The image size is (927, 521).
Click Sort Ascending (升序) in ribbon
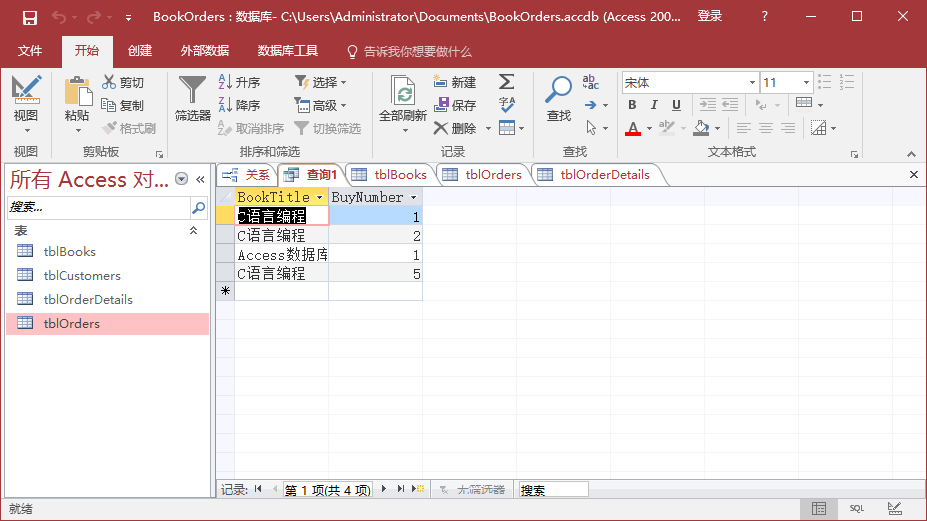(239, 82)
